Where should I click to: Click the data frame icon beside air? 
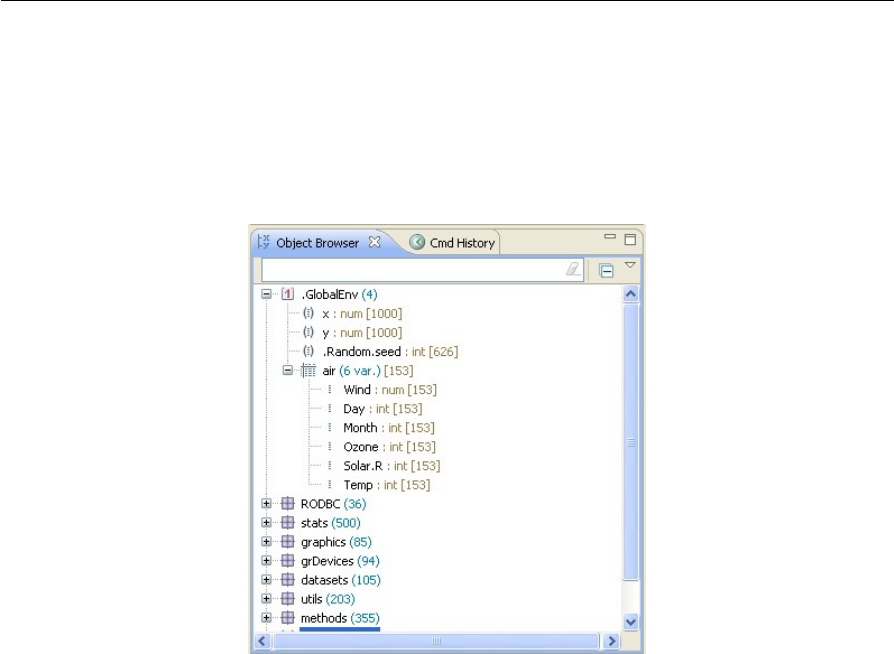pyautogui.click(x=308, y=371)
